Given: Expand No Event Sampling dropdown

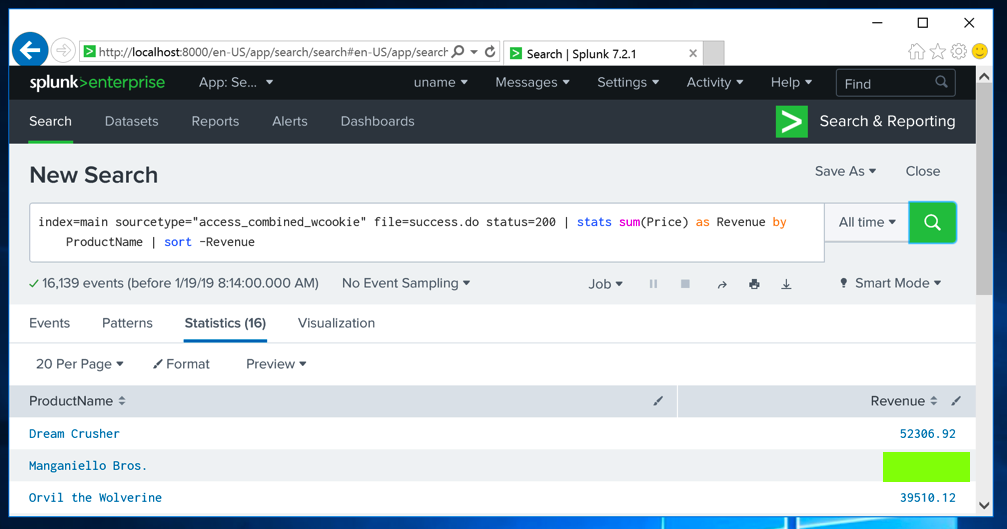Looking at the screenshot, I should tap(406, 283).
